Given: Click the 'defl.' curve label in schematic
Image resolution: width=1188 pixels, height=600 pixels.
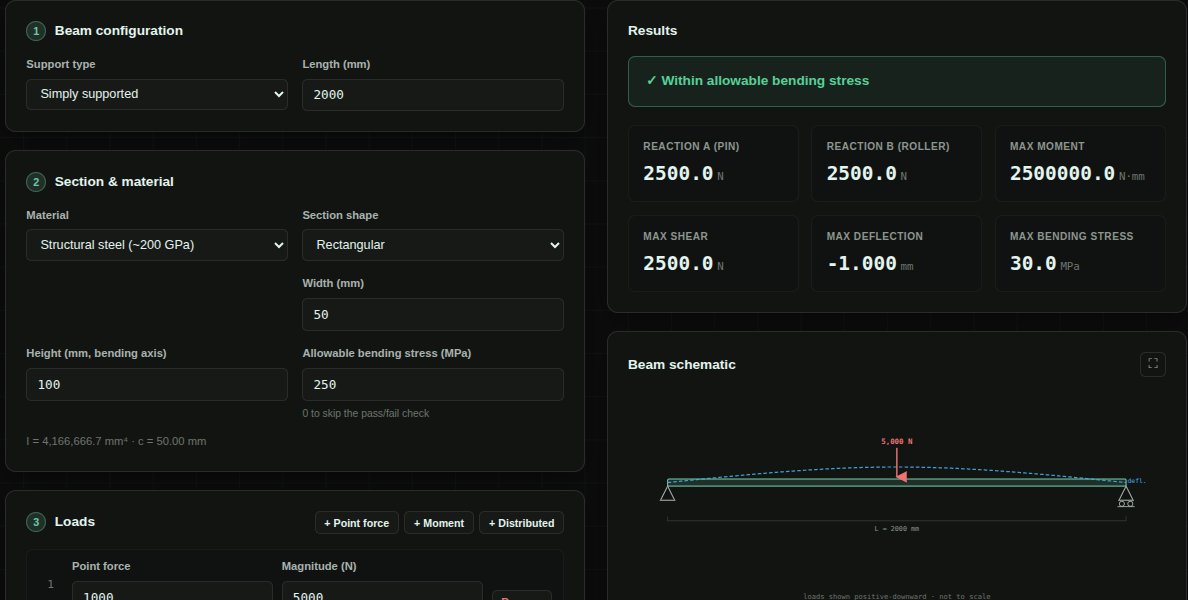Looking at the screenshot, I should pyautogui.click(x=1136, y=481).
